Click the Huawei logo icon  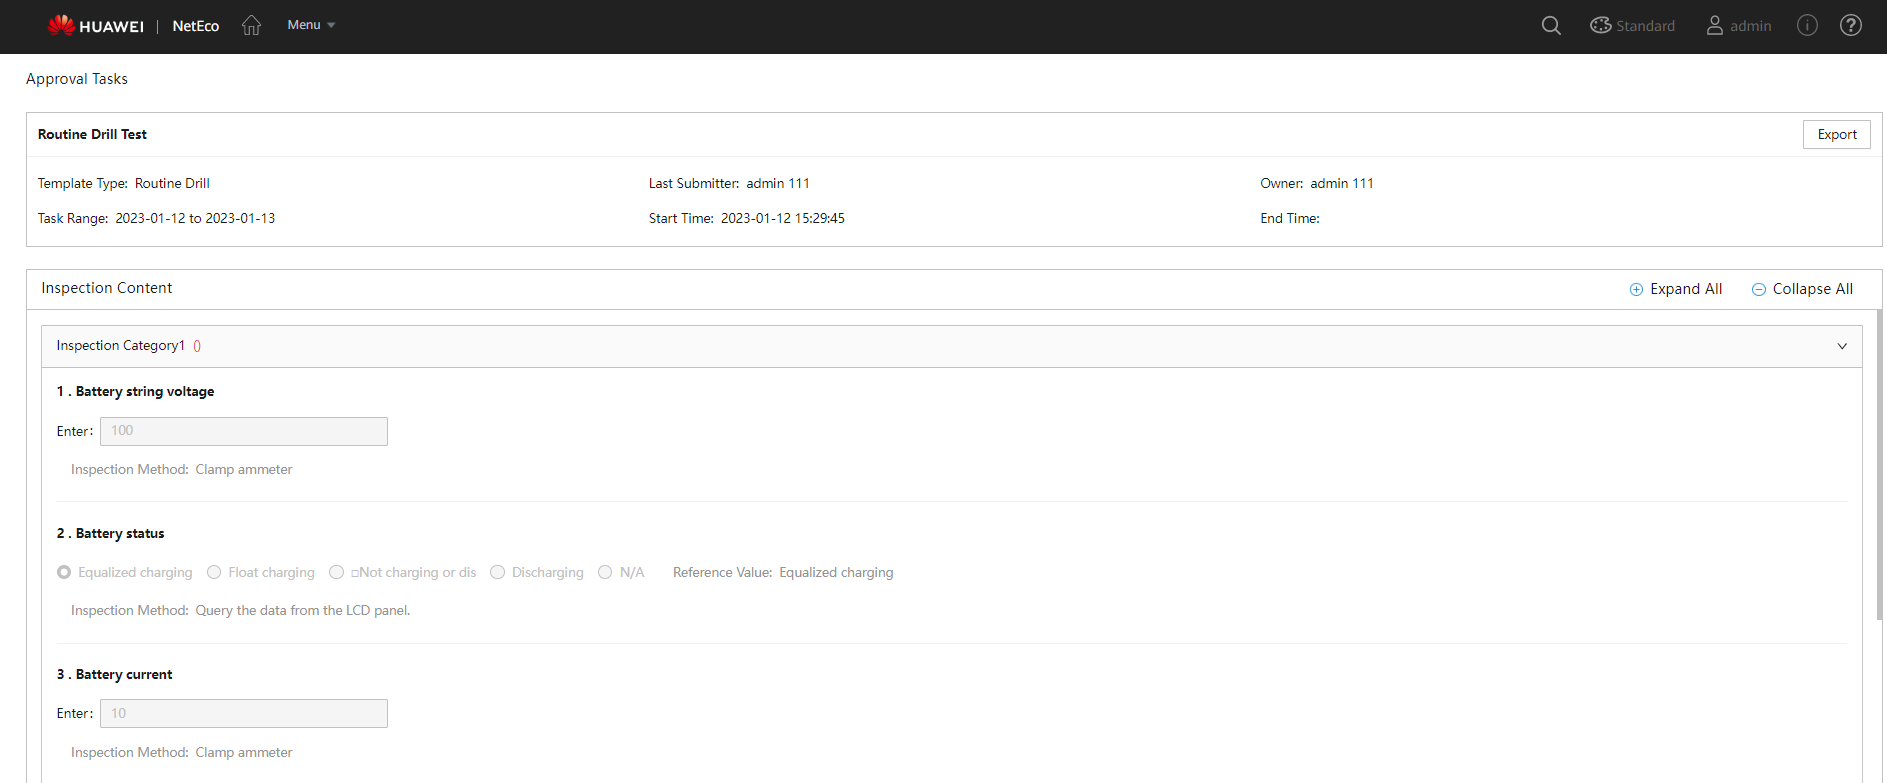click(x=61, y=25)
